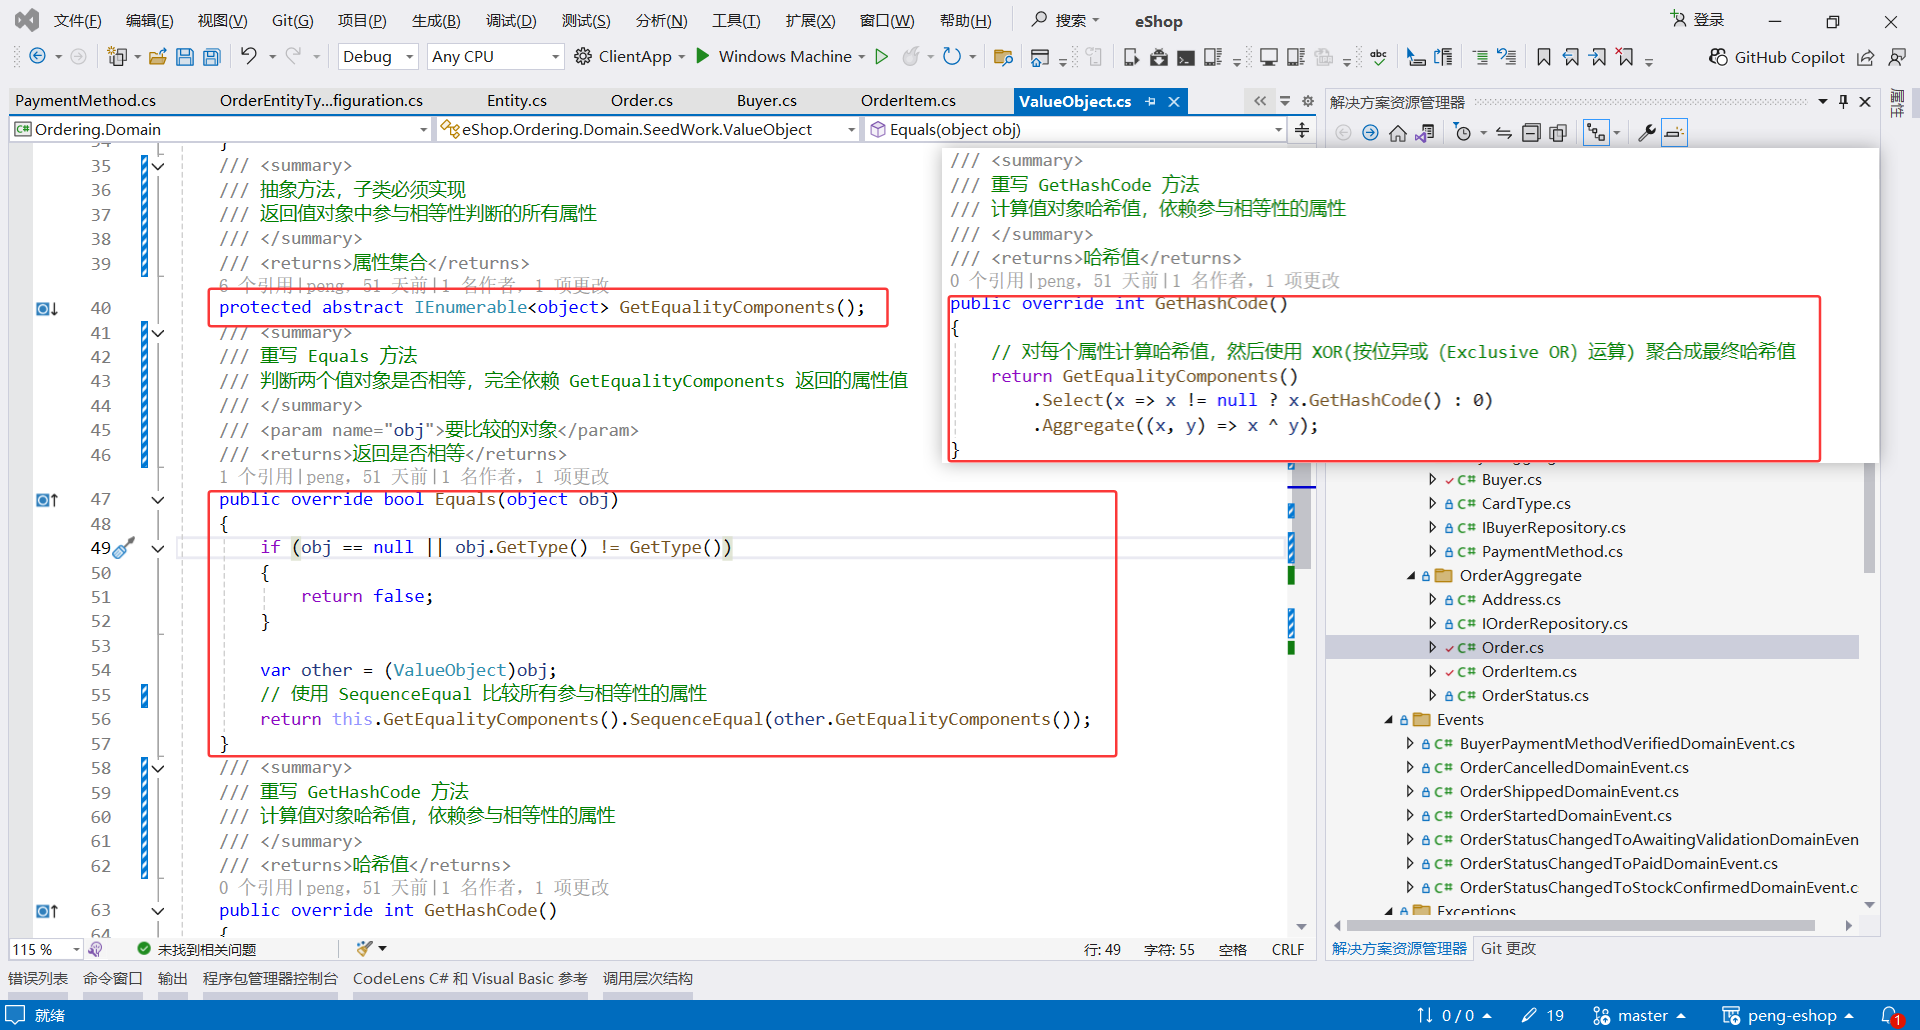Click the Restart circular arrow icon in the toolbar
This screenshot has width=1920, height=1030.
pyautogui.click(x=952, y=56)
